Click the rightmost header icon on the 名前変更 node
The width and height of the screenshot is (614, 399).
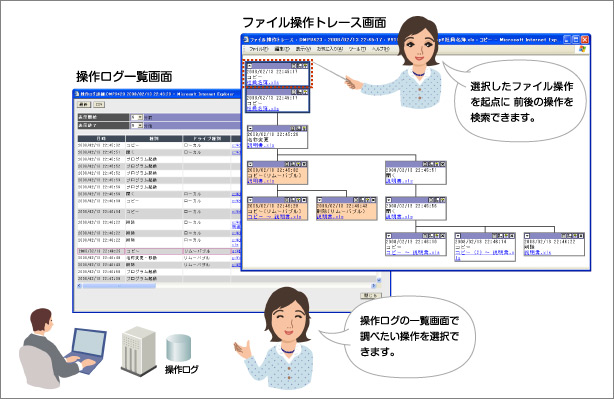point(304,128)
